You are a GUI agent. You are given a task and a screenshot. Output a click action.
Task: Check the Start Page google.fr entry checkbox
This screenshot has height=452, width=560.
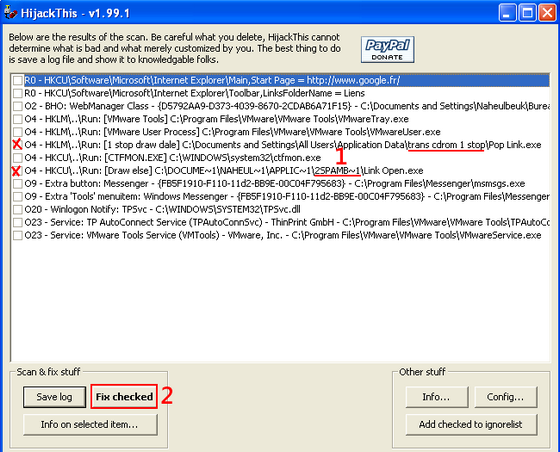[18, 80]
